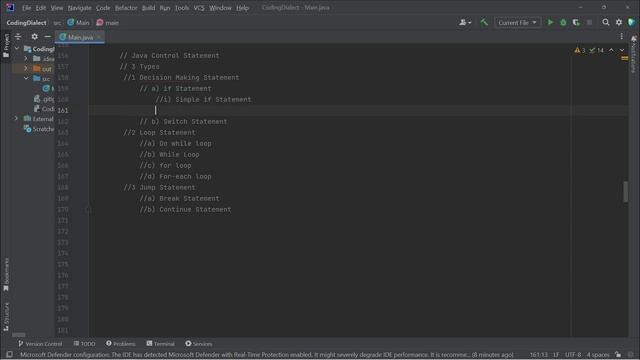
Task: Click the yellow warnings indicator showing 3
Action: click(580, 50)
